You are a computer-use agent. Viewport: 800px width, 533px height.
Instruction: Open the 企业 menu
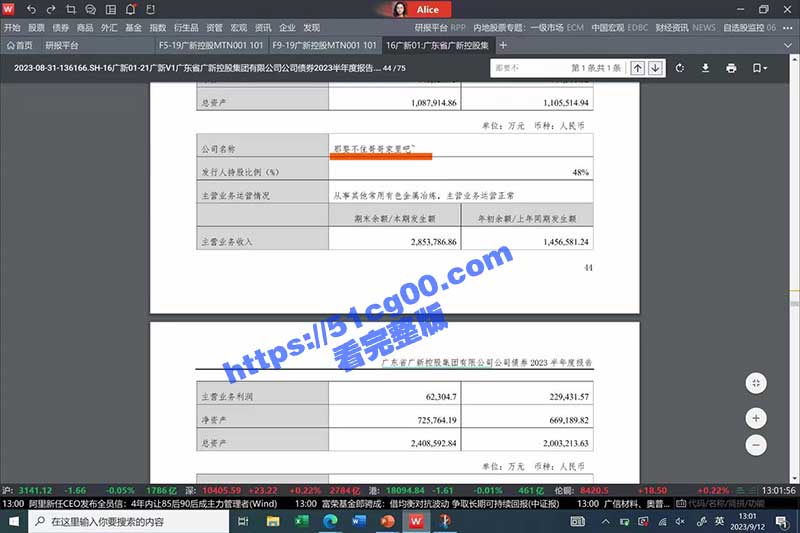[x=287, y=28]
